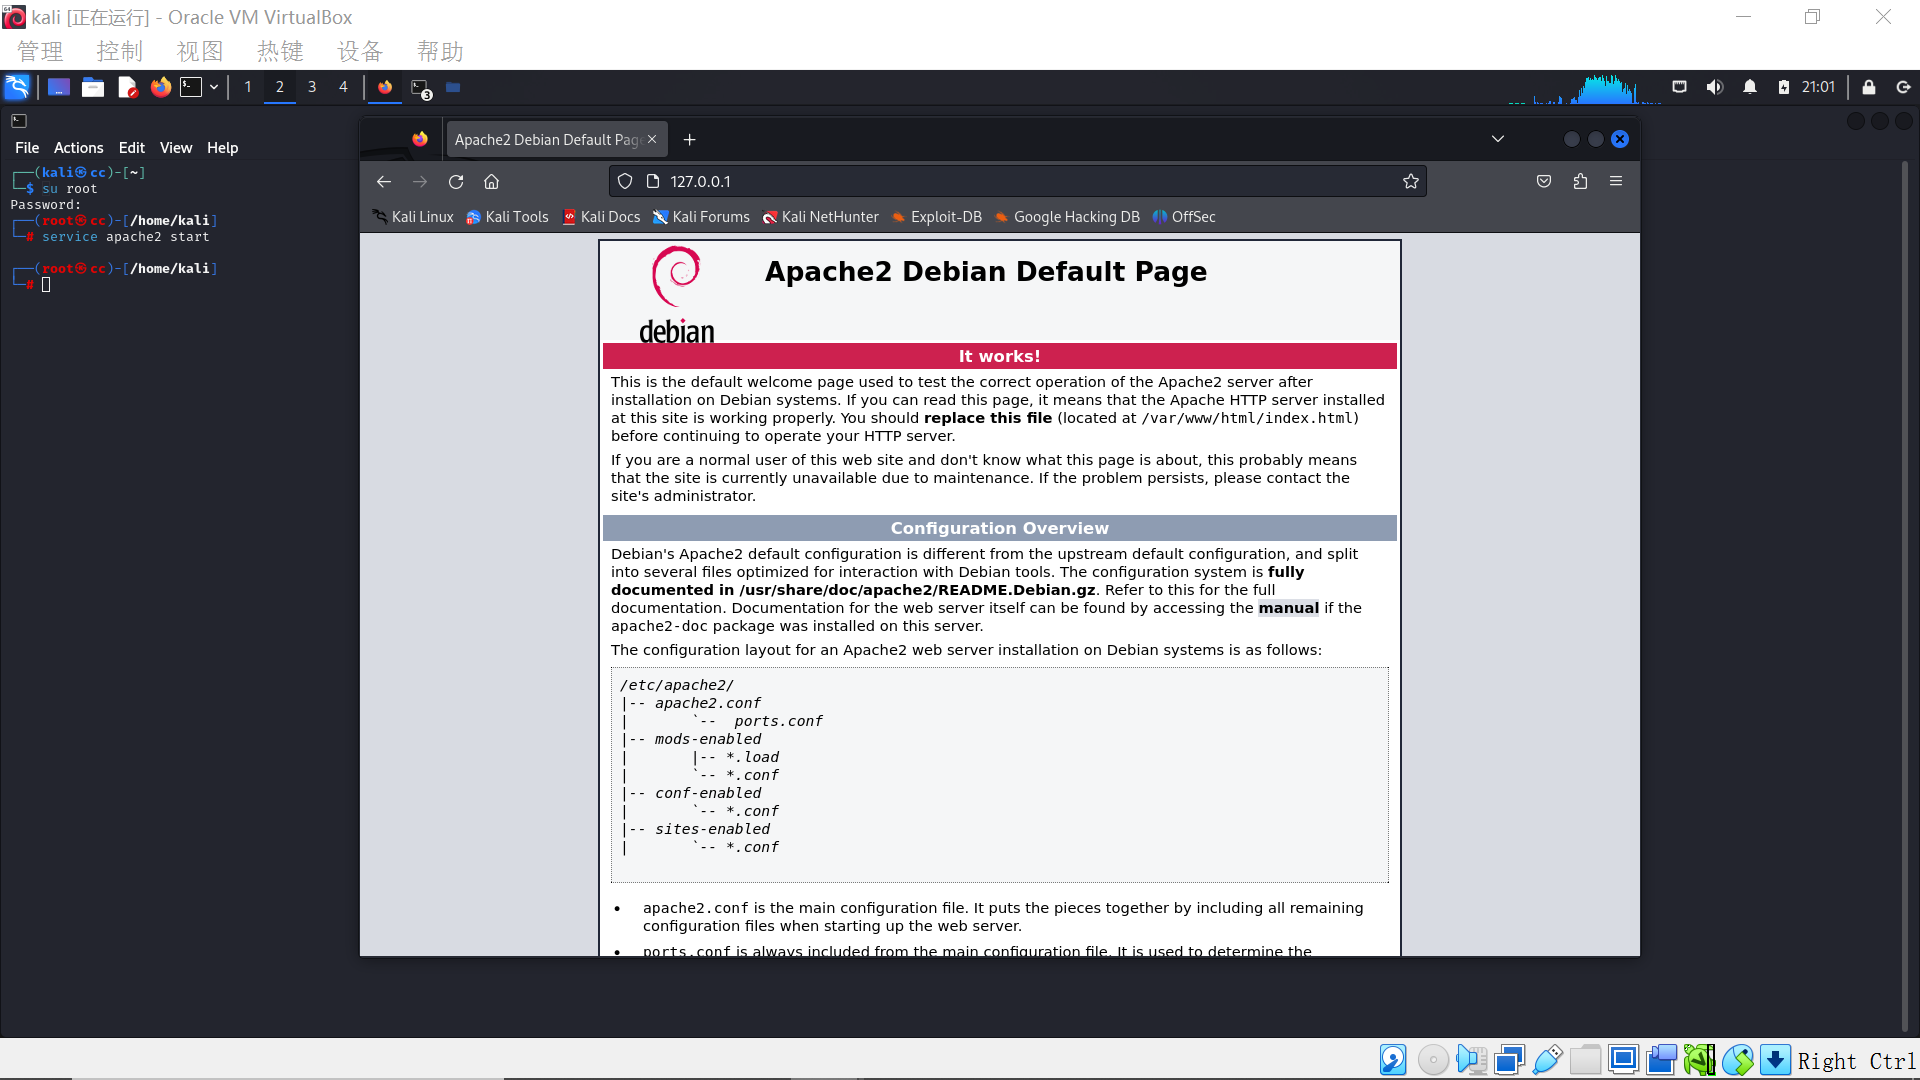
Task: Click the power manager battery icon
Action: point(1784,87)
